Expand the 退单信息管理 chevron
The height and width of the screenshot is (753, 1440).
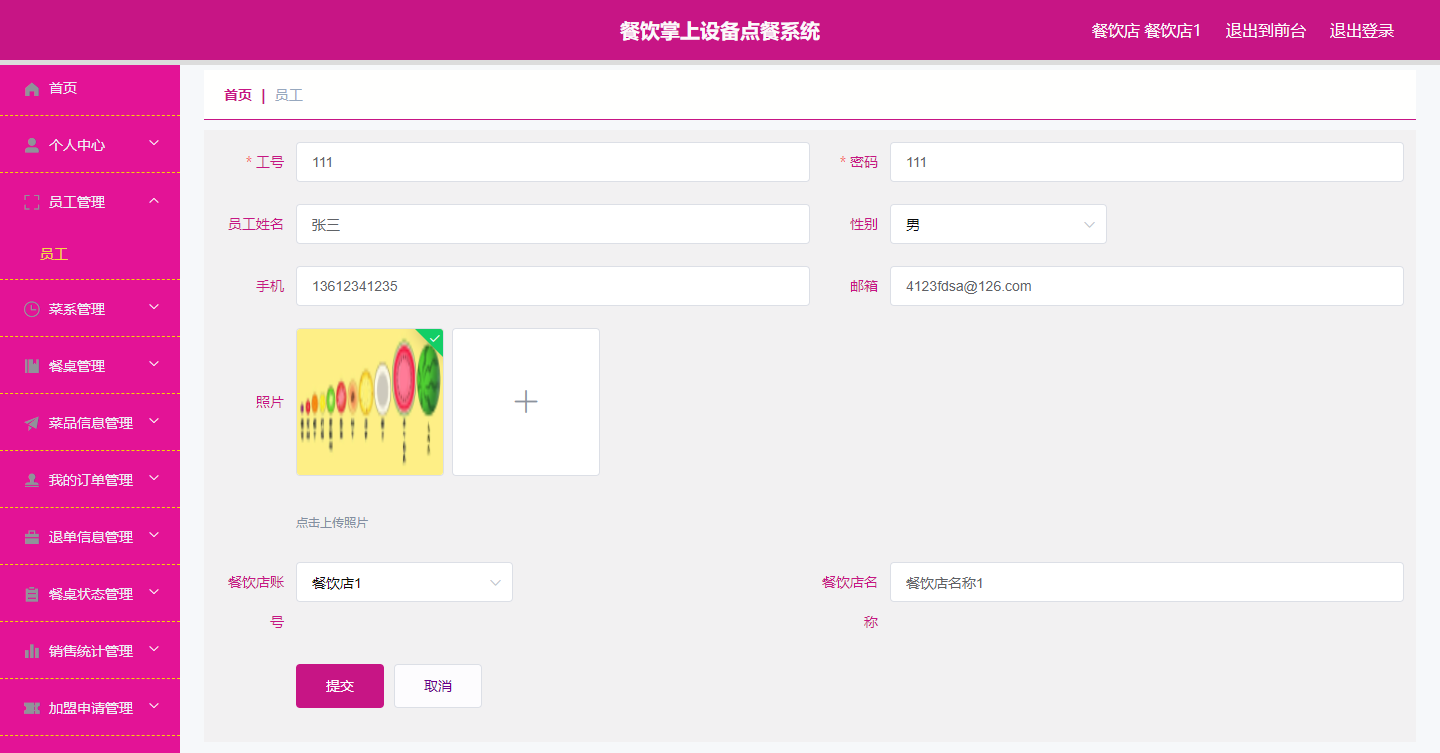(154, 536)
